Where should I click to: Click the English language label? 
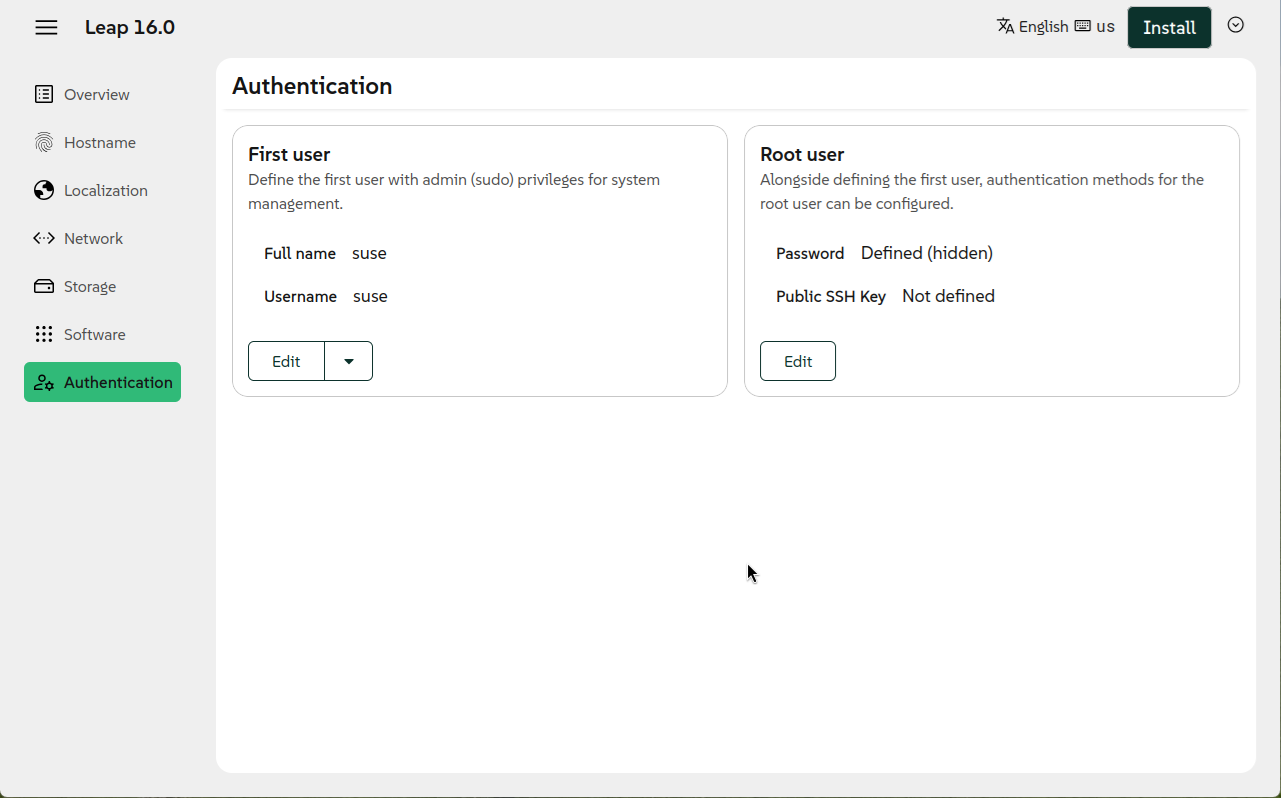point(1043,27)
